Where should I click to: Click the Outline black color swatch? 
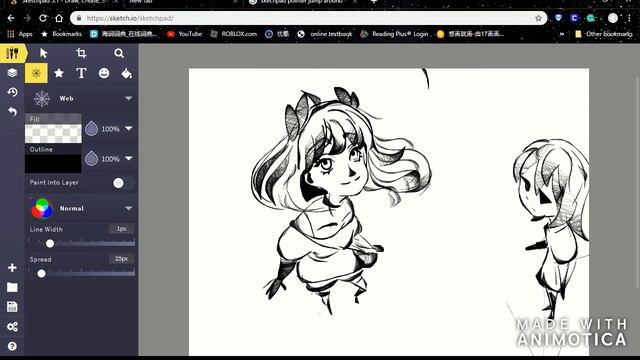[x=53, y=164]
